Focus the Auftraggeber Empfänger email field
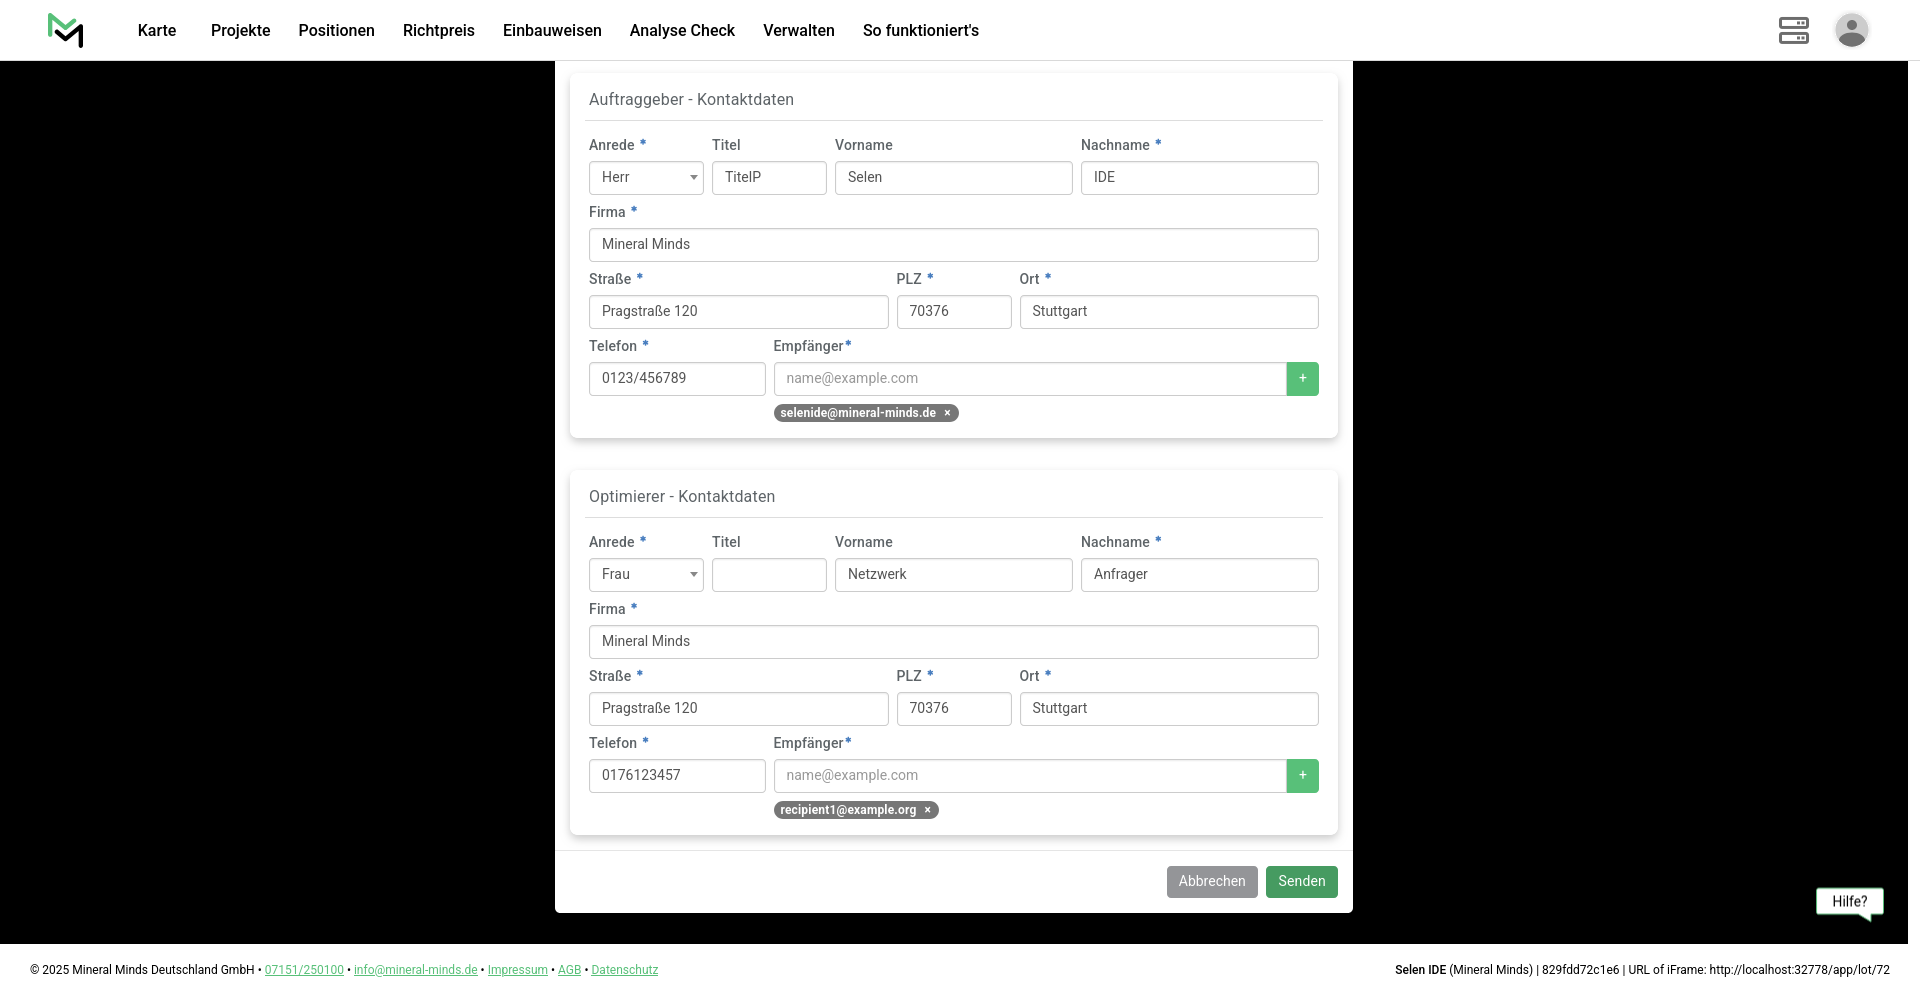The height and width of the screenshot is (994, 1920). (x=1029, y=379)
